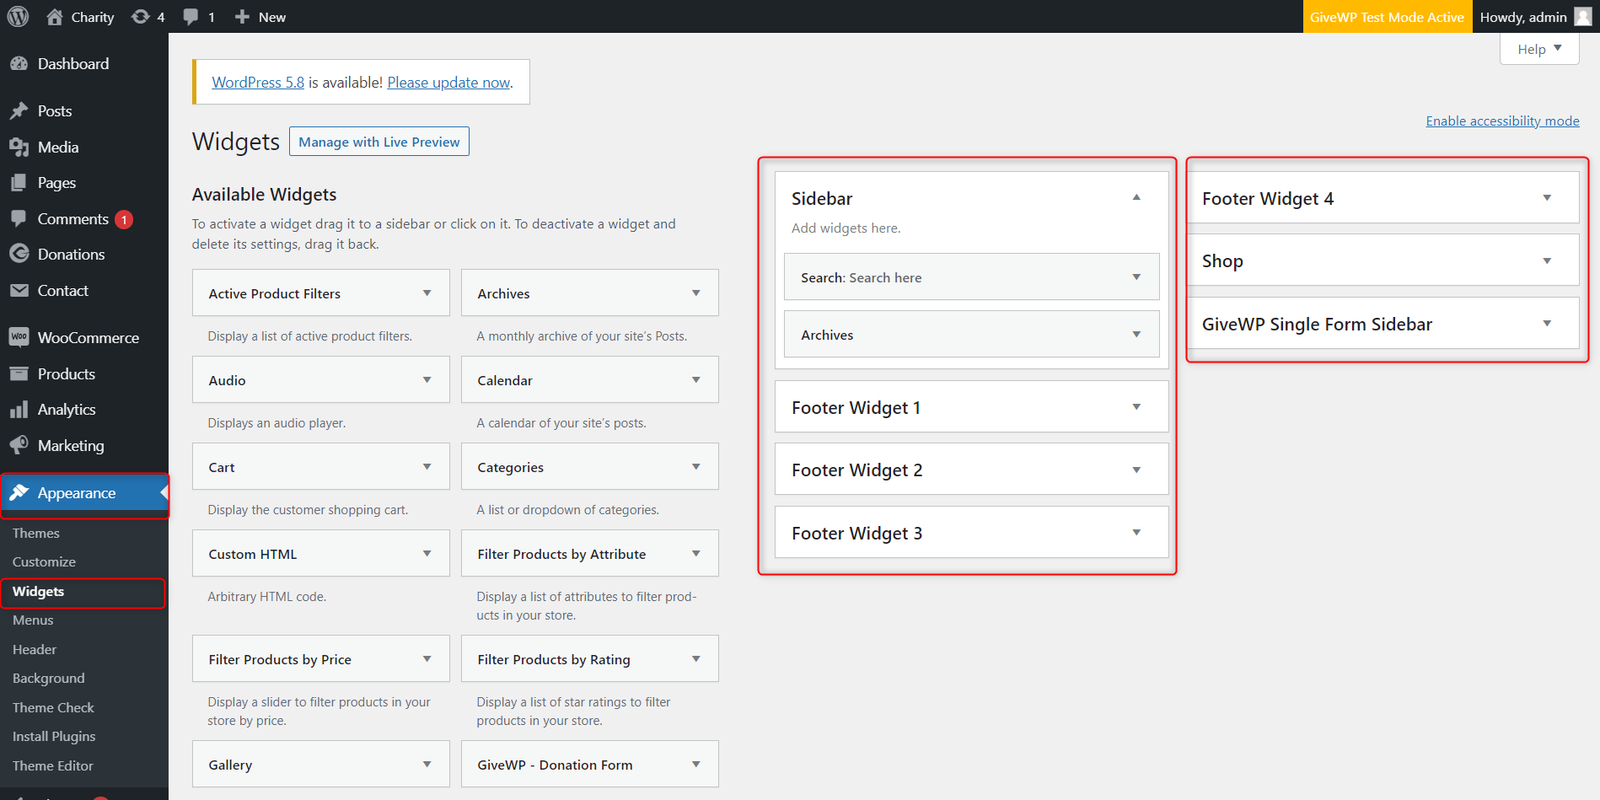1600x800 pixels.
Task: Open the Menus submenu item
Action: click(x=33, y=620)
